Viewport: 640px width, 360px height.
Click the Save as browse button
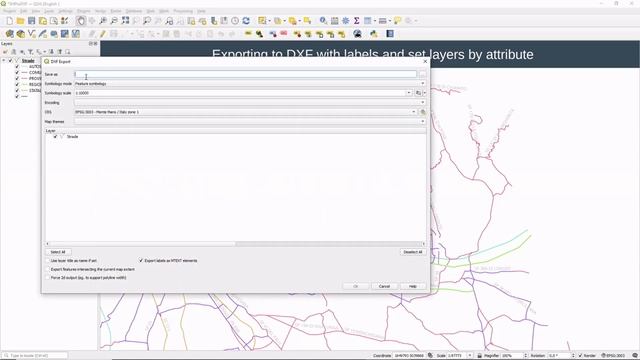pos(422,74)
